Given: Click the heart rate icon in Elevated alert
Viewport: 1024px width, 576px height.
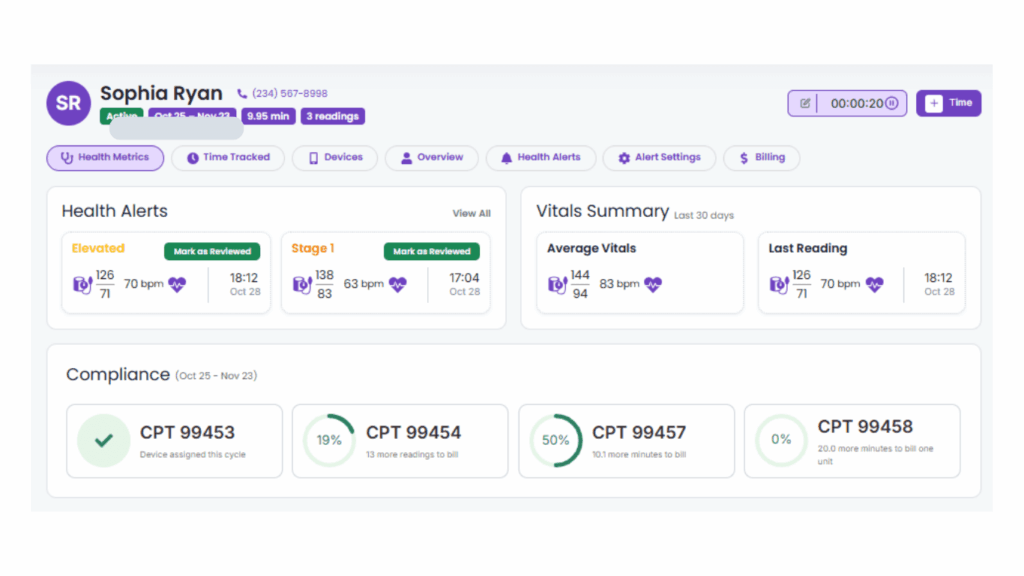Looking at the screenshot, I should point(177,284).
